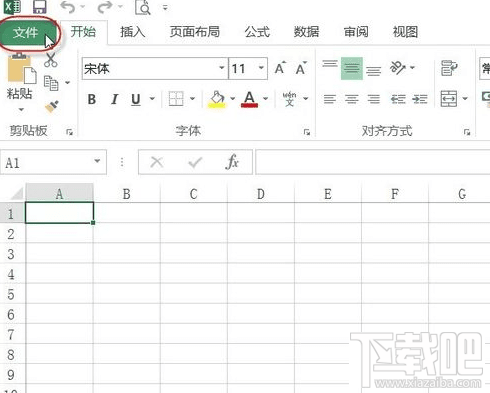Open the 剪贴板 dialog launcher
Viewport: 490px width, 393px height.
pyautogui.click(x=69, y=132)
